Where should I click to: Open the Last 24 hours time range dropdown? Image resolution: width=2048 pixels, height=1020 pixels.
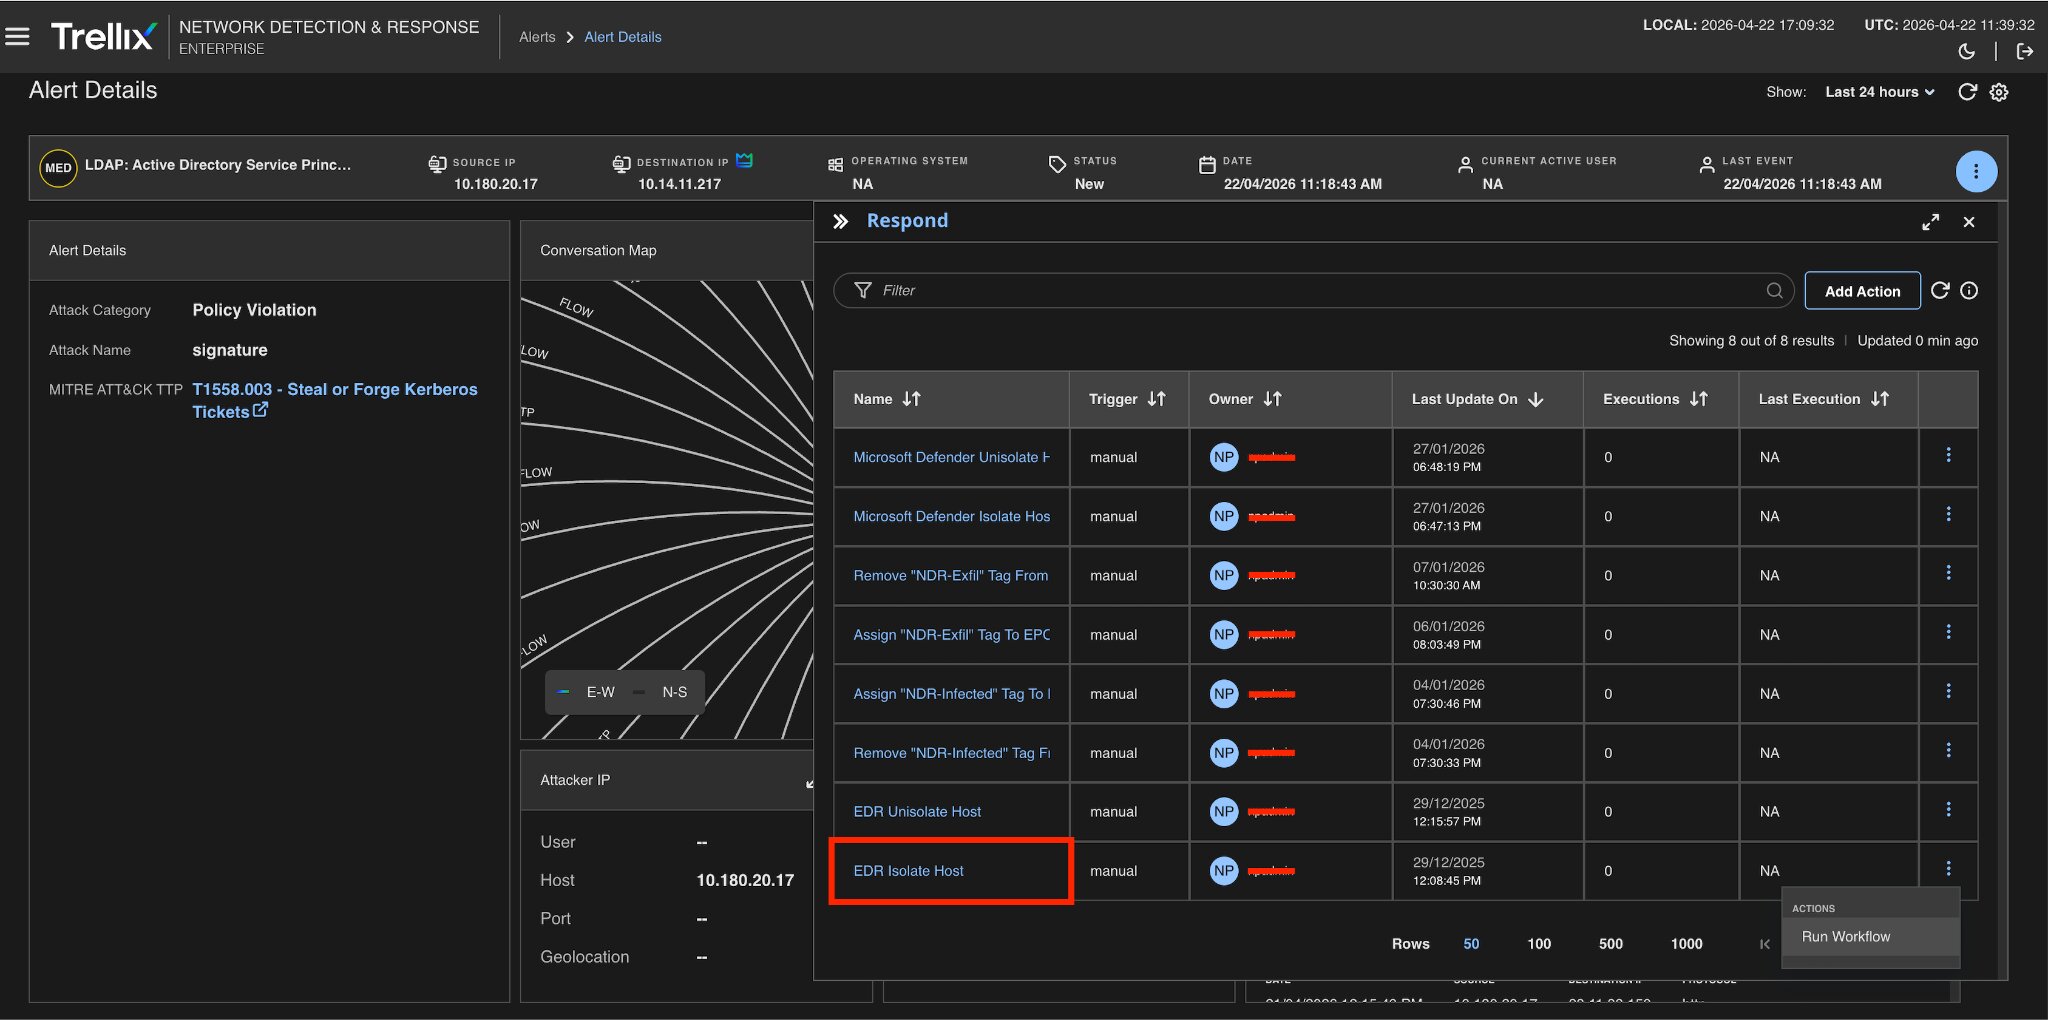click(x=1880, y=92)
